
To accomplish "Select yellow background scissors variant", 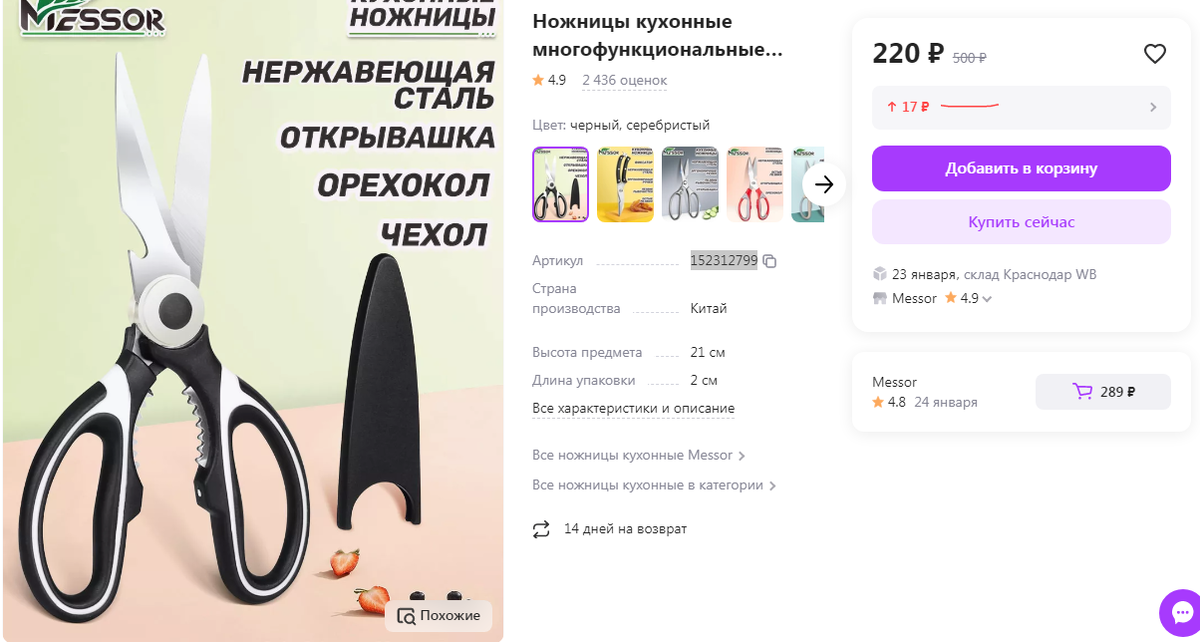I will (x=625, y=184).
